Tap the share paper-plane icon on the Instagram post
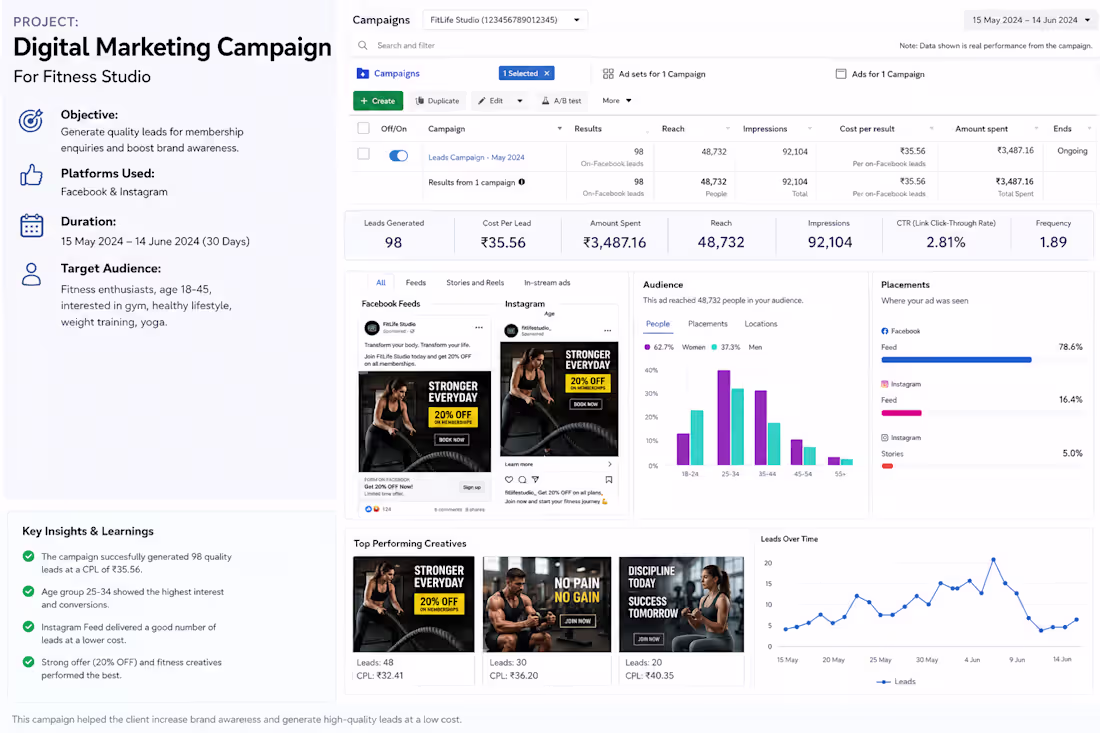Image resolution: width=1100 pixels, height=733 pixels. (535, 480)
